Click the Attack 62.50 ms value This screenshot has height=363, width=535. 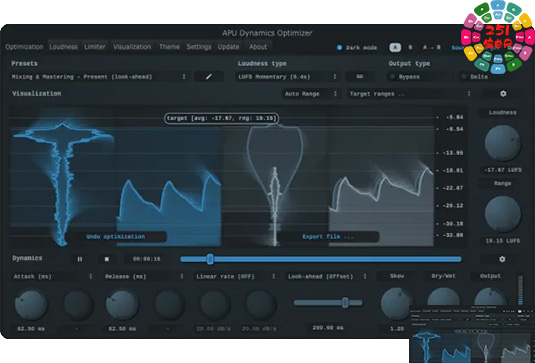coord(31,329)
